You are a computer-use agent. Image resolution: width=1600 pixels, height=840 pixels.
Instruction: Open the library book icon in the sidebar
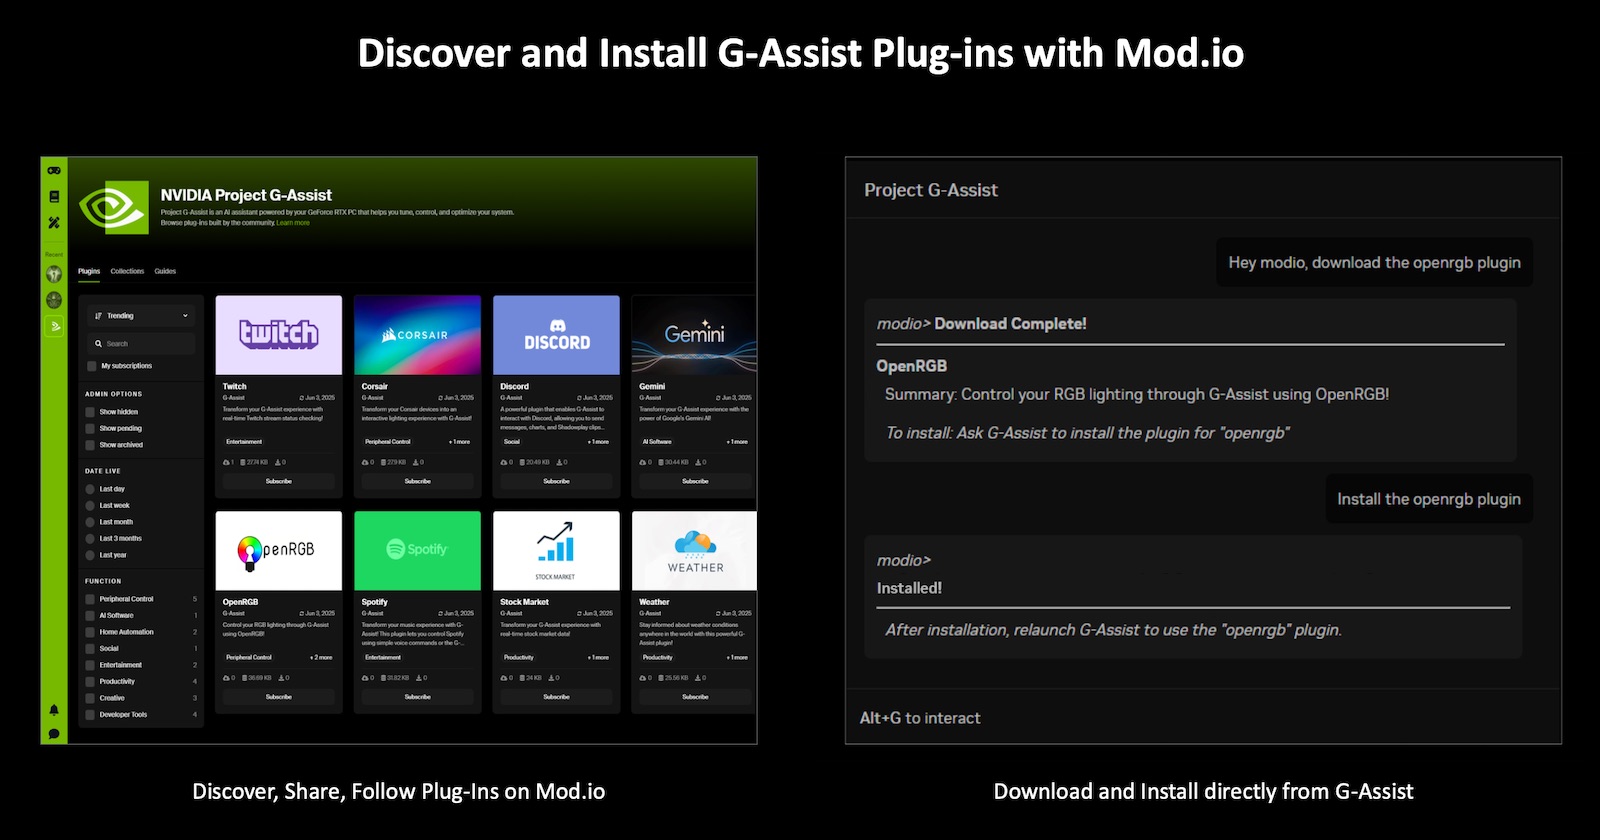click(x=54, y=197)
